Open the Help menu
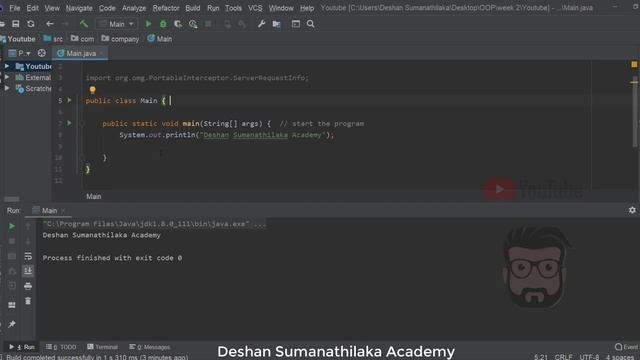 [307, 8]
